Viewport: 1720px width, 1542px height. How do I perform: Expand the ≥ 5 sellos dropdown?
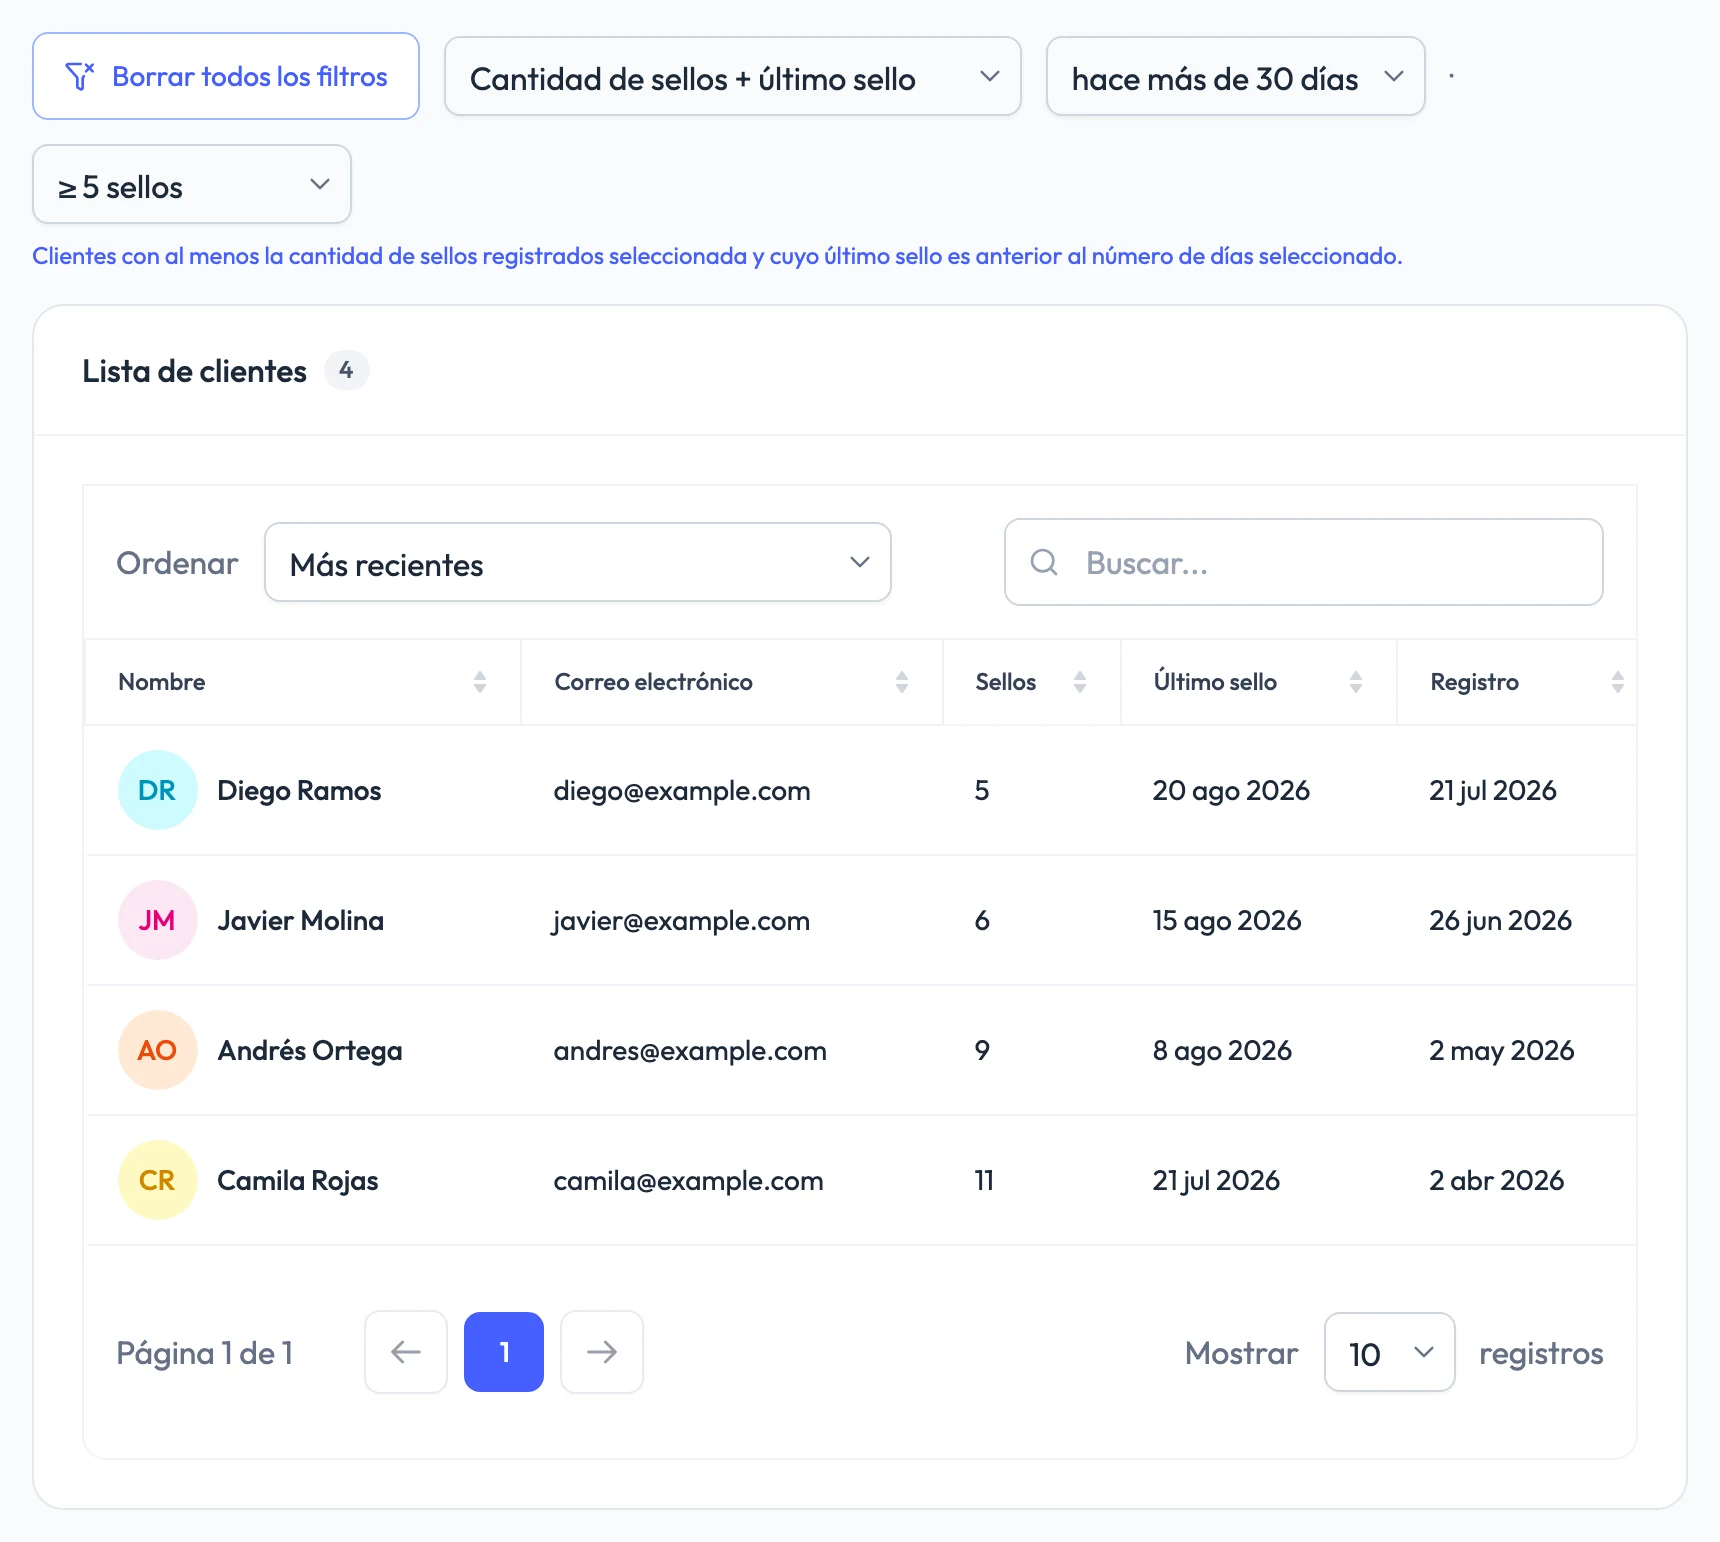192,184
